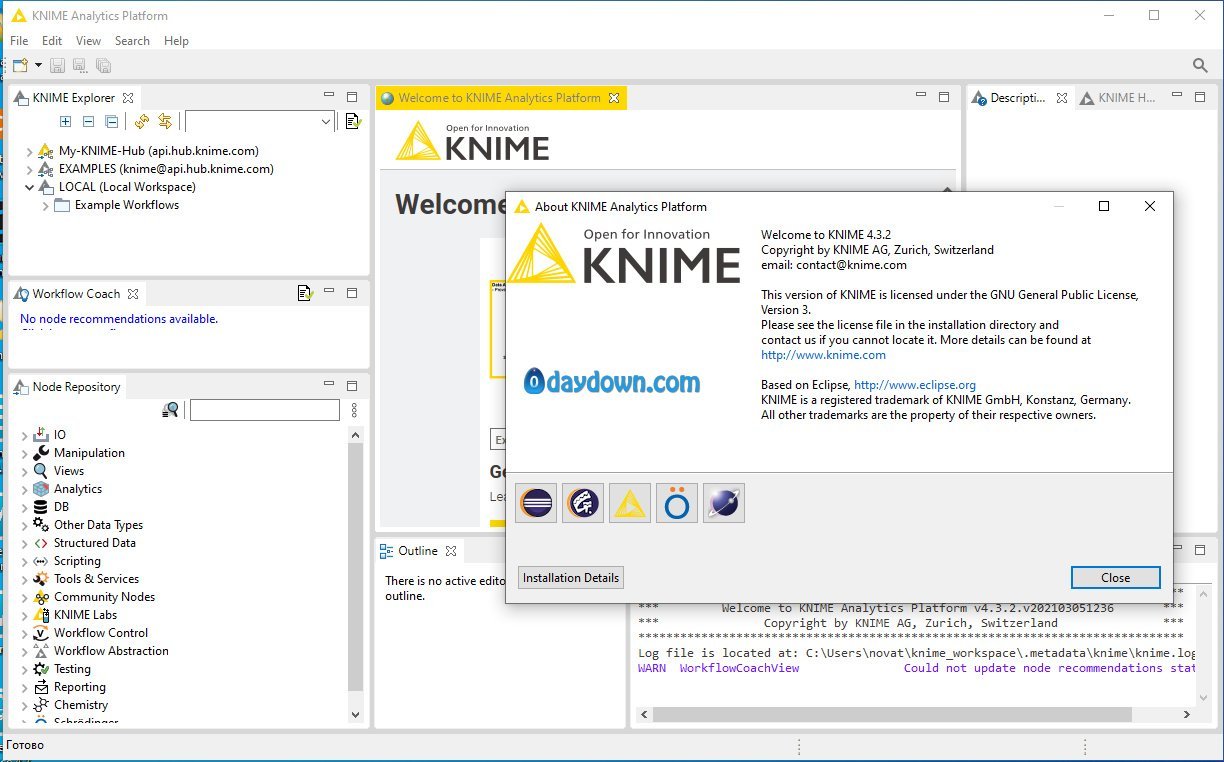This screenshot has height=762, width=1224.
Task: Click the KNIME triangle icon in About dialog
Action: 630,503
